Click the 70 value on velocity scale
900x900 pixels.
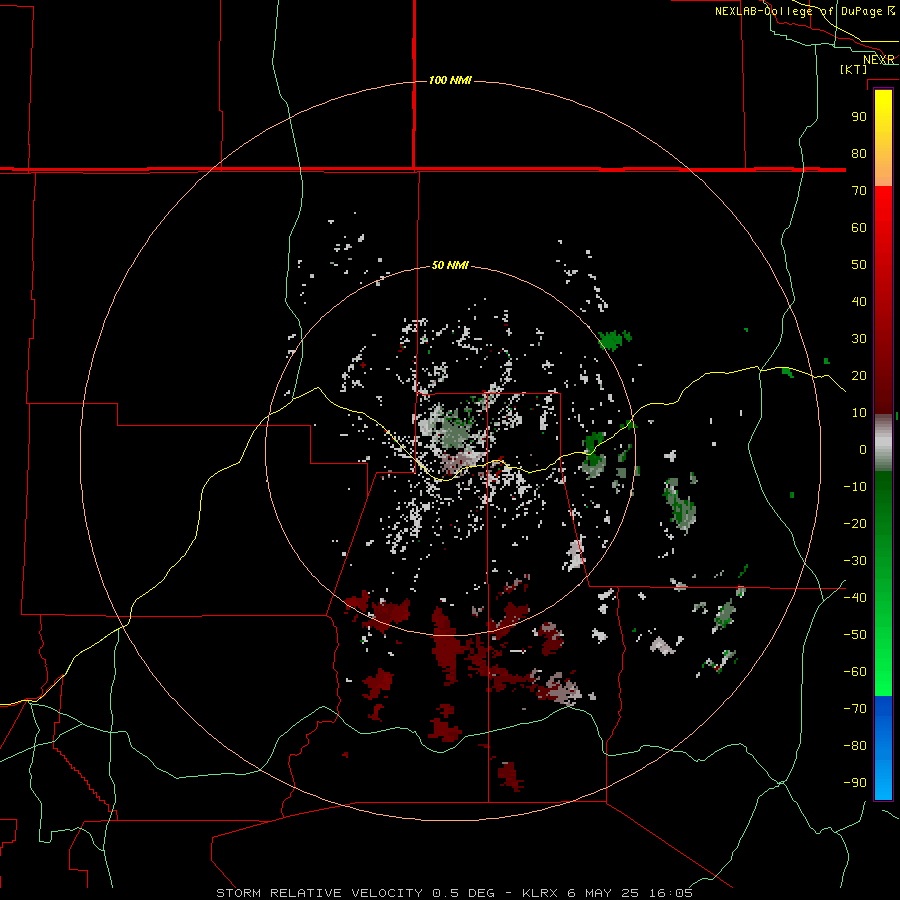[x=859, y=191]
